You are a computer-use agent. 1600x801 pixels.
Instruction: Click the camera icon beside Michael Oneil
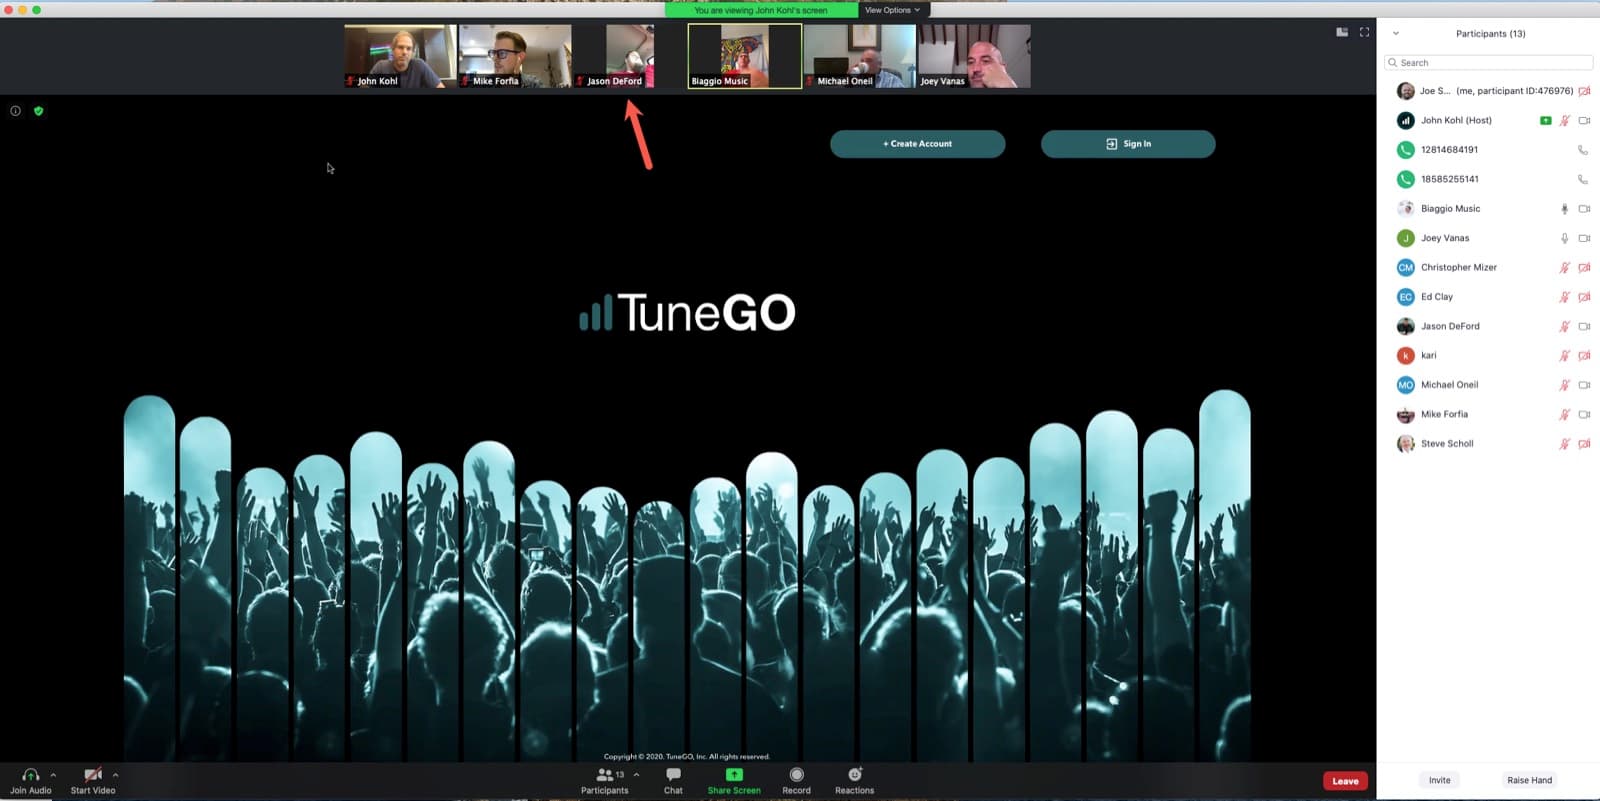tap(1584, 385)
